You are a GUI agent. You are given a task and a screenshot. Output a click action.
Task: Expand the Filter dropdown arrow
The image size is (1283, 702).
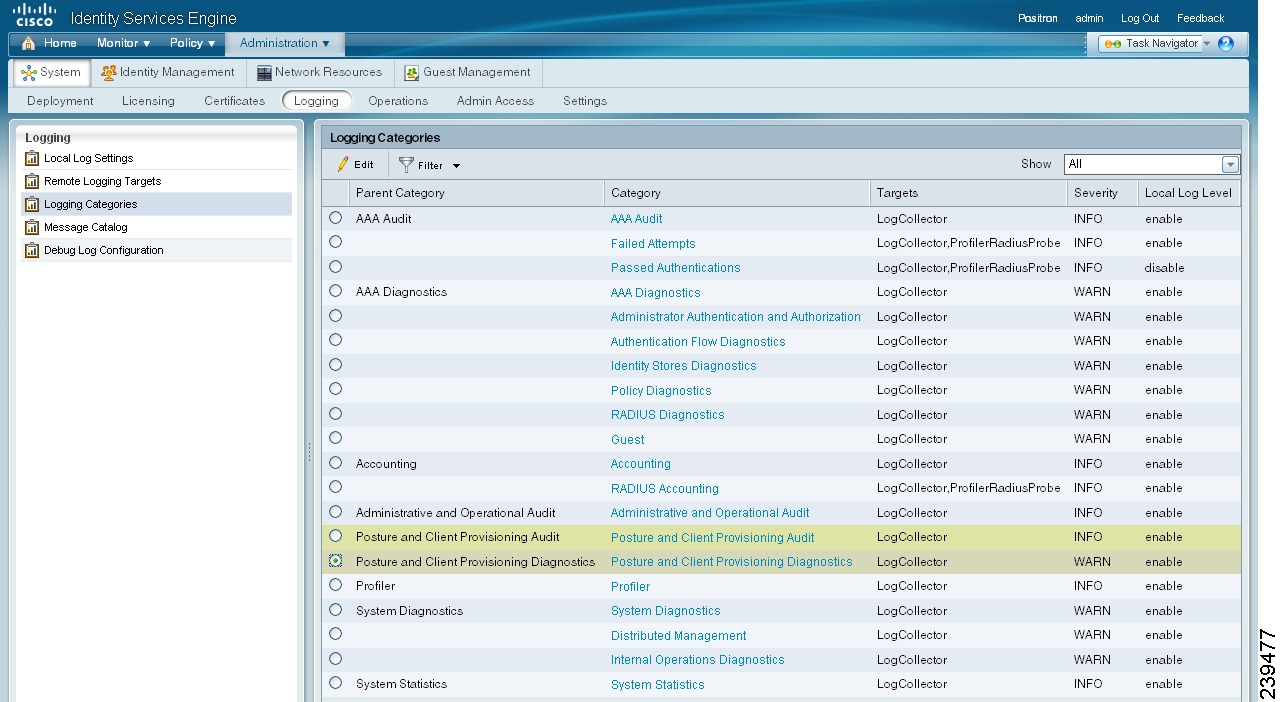click(456, 166)
